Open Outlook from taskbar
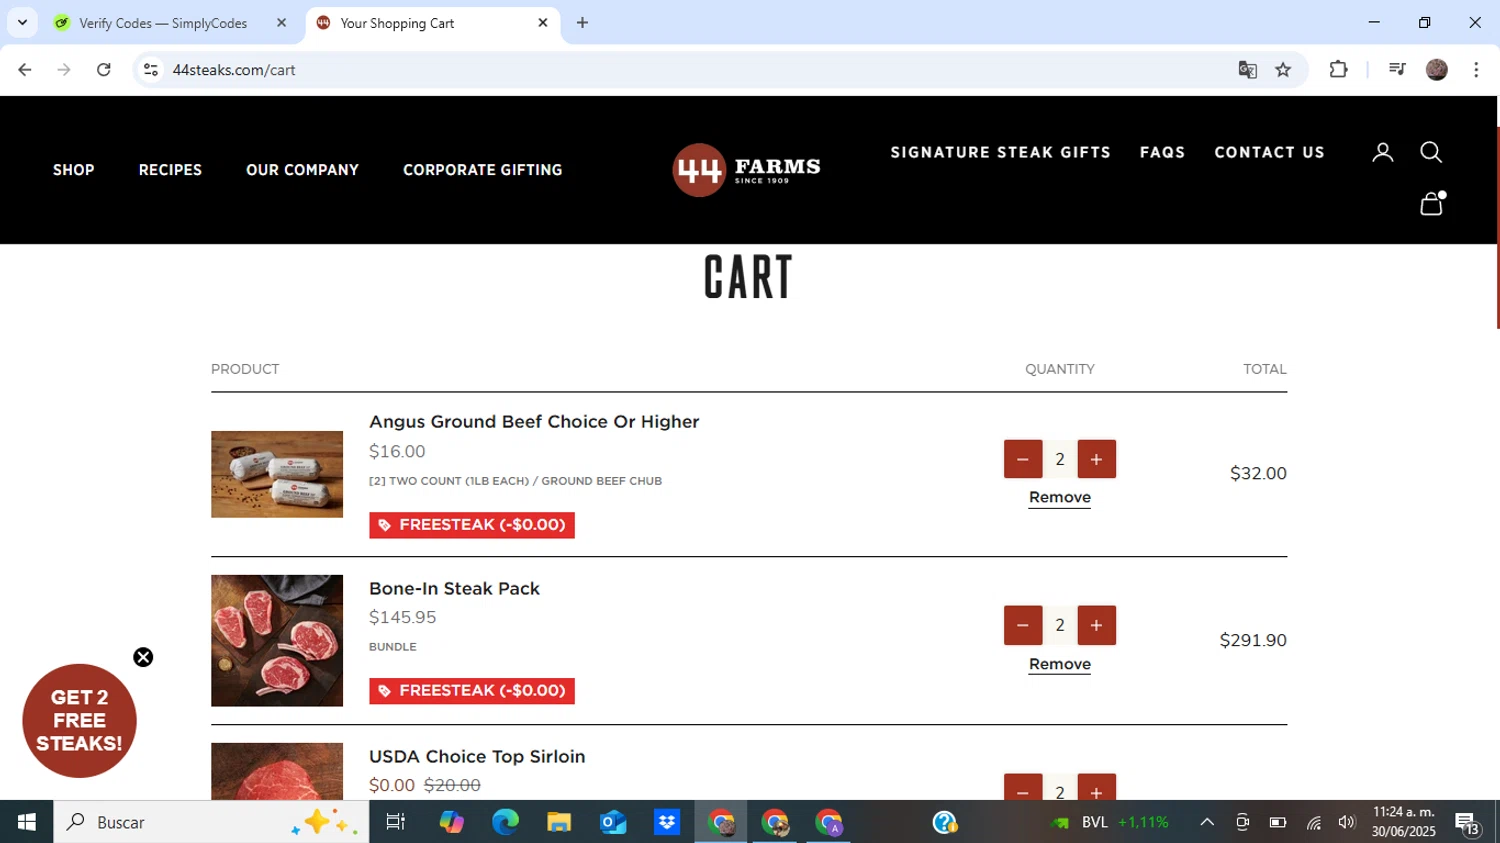Screen dimensions: 1500x843 tap(613, 822)
